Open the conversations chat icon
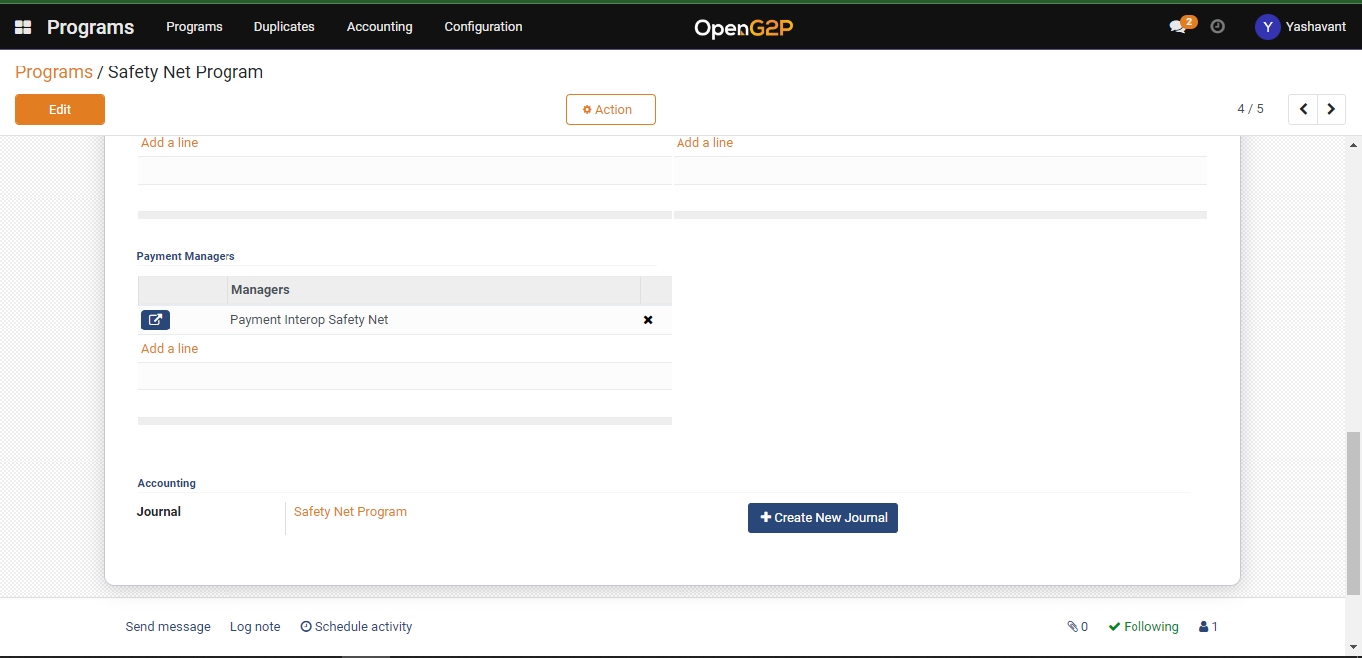Viewport: 1362px width, 658px height. click(x=1179, y=27)
